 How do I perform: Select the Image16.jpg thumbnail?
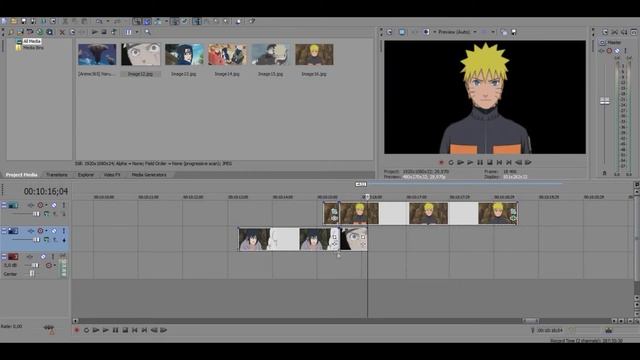click(x=314, y=54)
